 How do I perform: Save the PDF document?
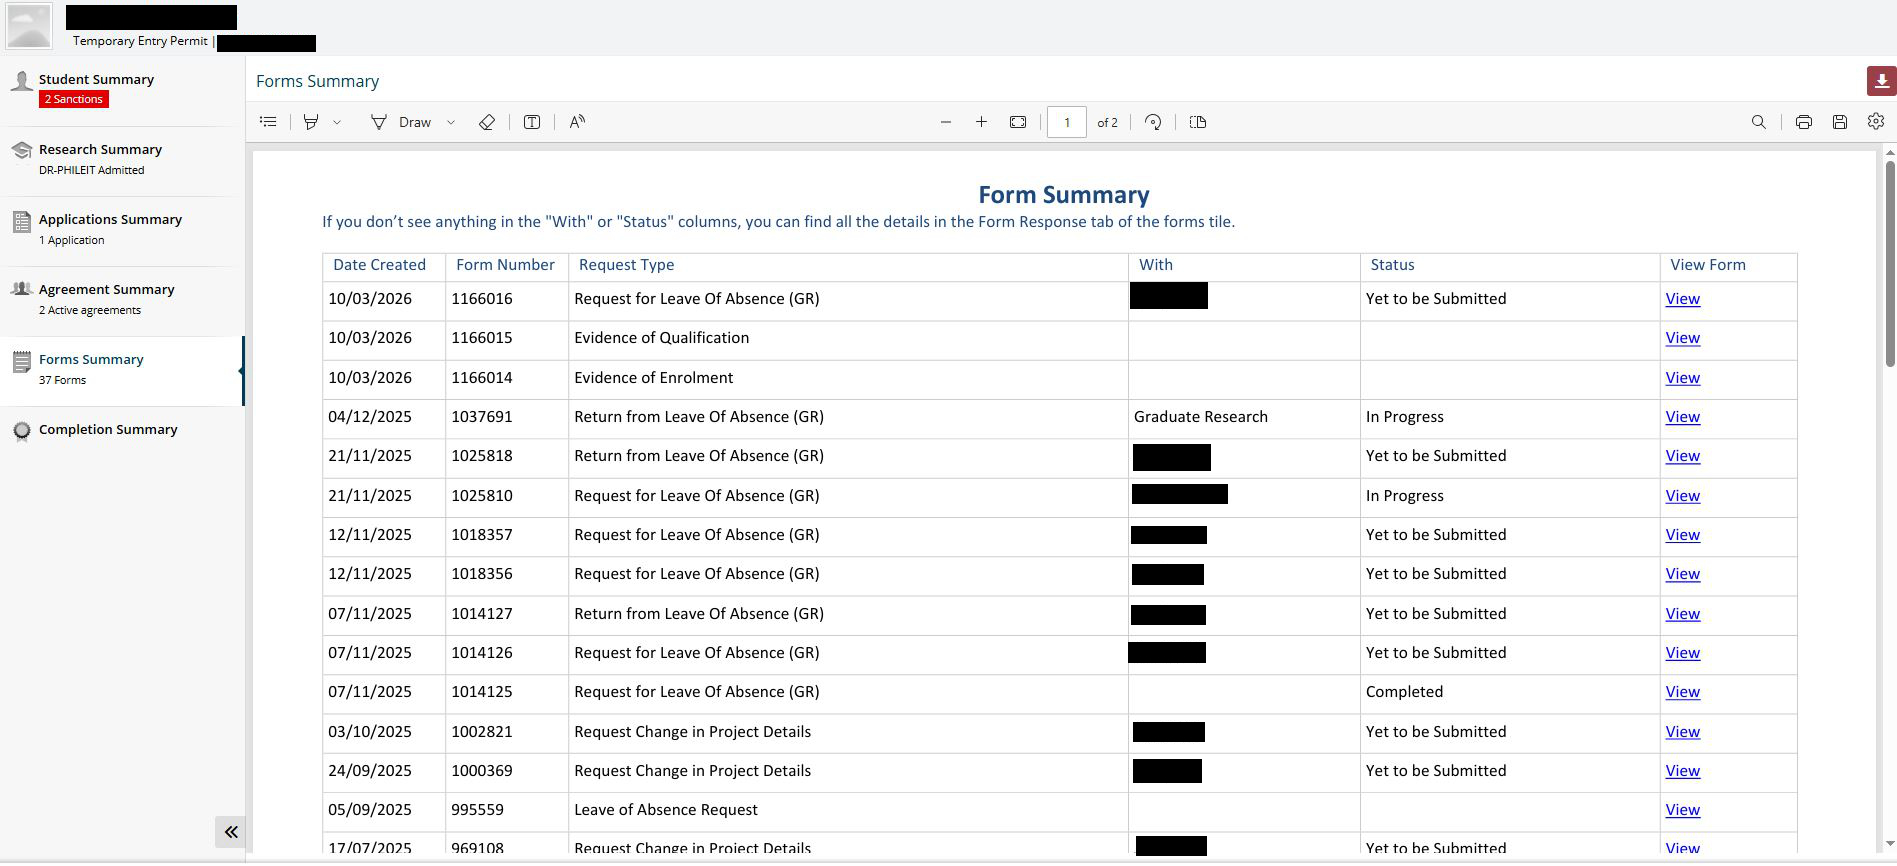click(1840, 122)
